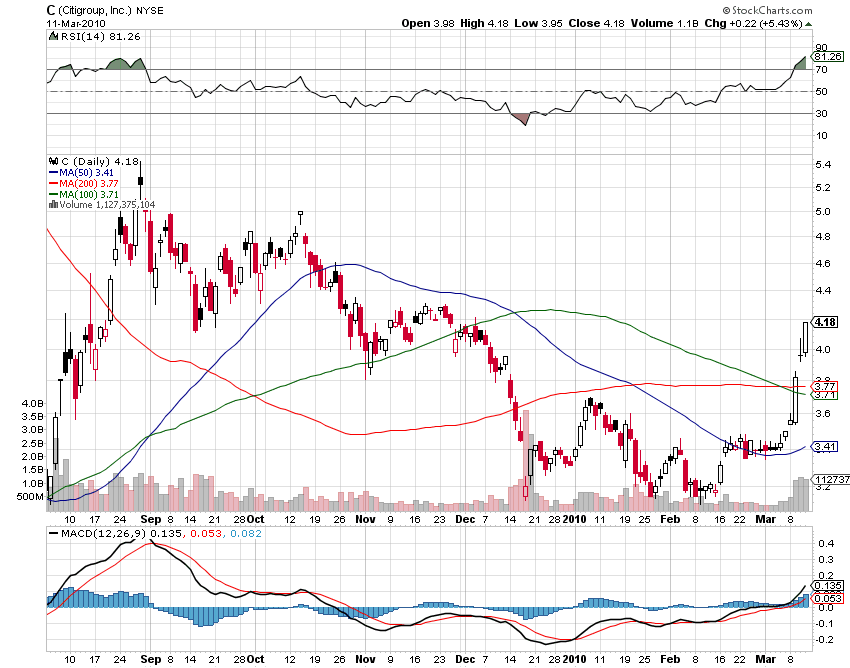Open the StockCharts.com copyright link
Image resolution: width=850 pixels, height=668 pixels.
(x=767, y=10)
